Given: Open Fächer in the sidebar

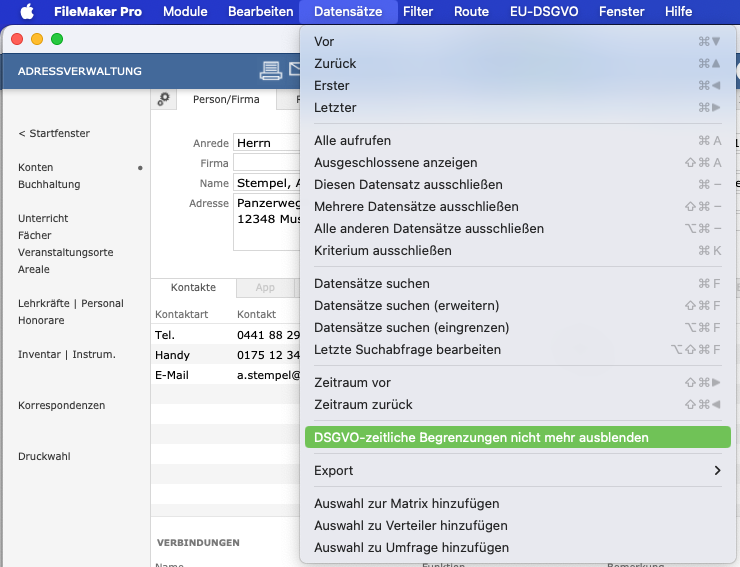Looking at the screenshot, I should pos(34,236).
